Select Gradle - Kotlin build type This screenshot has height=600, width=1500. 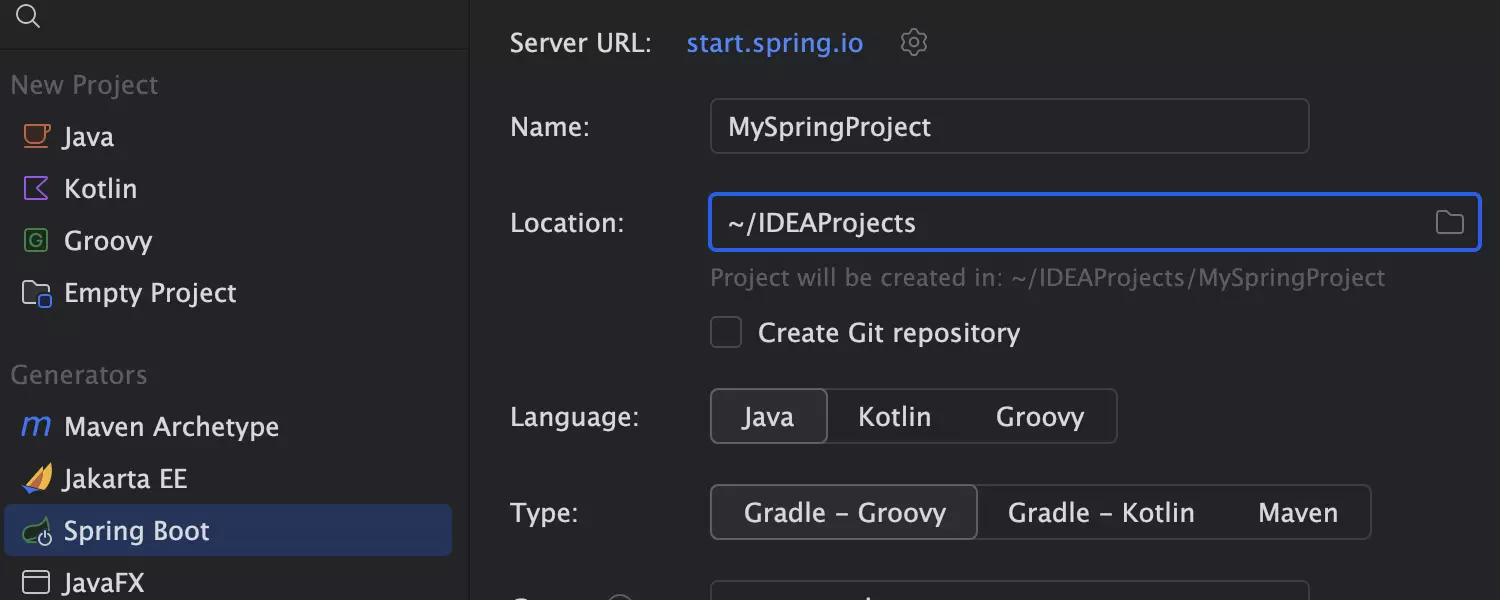click(x=1100, y=513)
